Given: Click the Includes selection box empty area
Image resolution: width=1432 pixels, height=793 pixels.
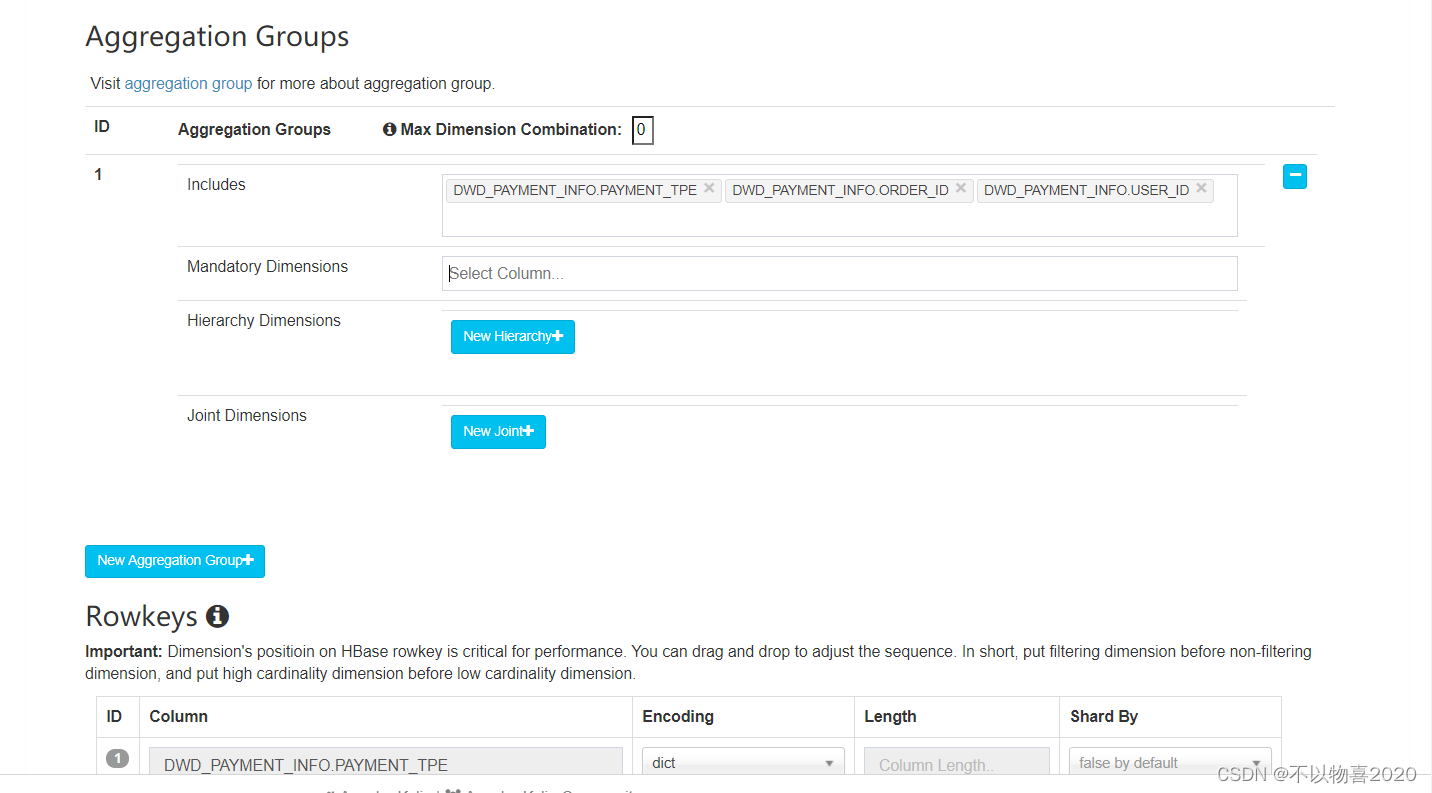Looking at the screenshot, I should (840, 221).
